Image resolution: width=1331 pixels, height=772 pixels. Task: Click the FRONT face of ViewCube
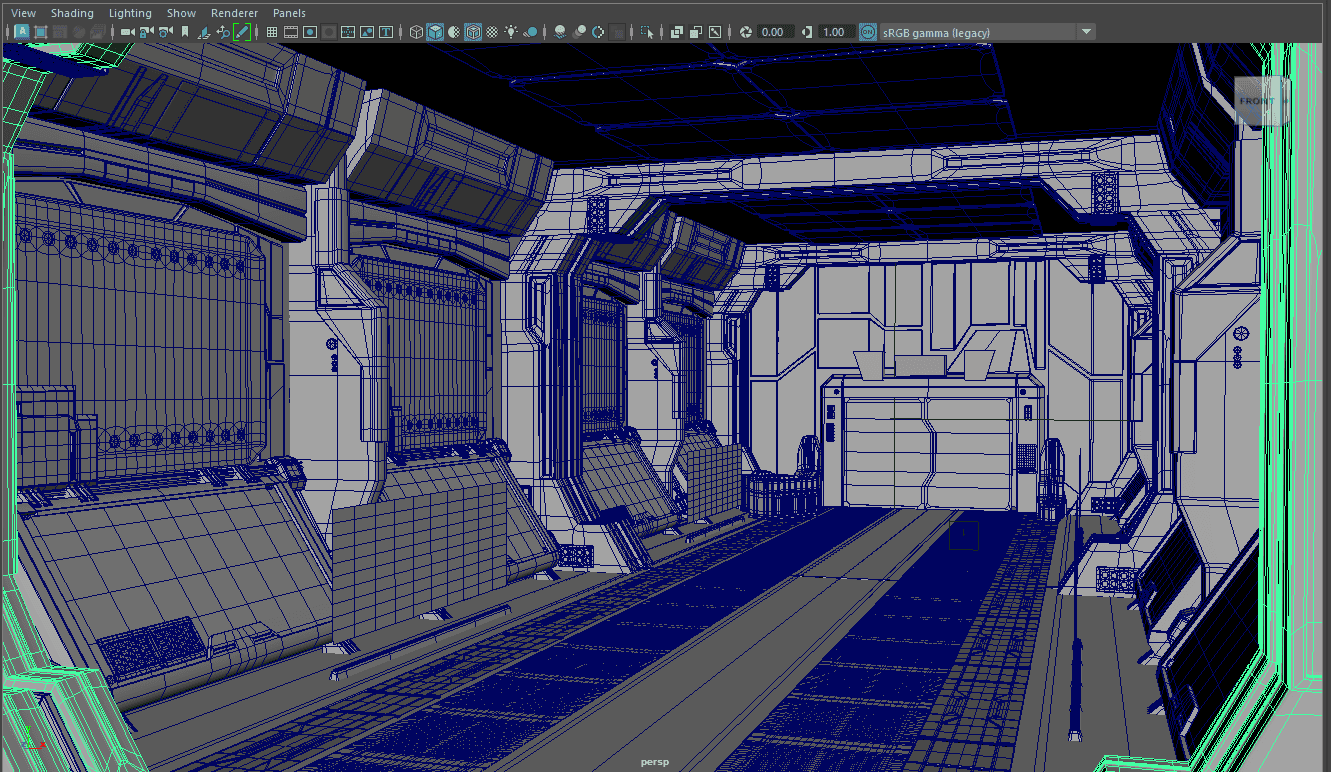click(1257, 101)
